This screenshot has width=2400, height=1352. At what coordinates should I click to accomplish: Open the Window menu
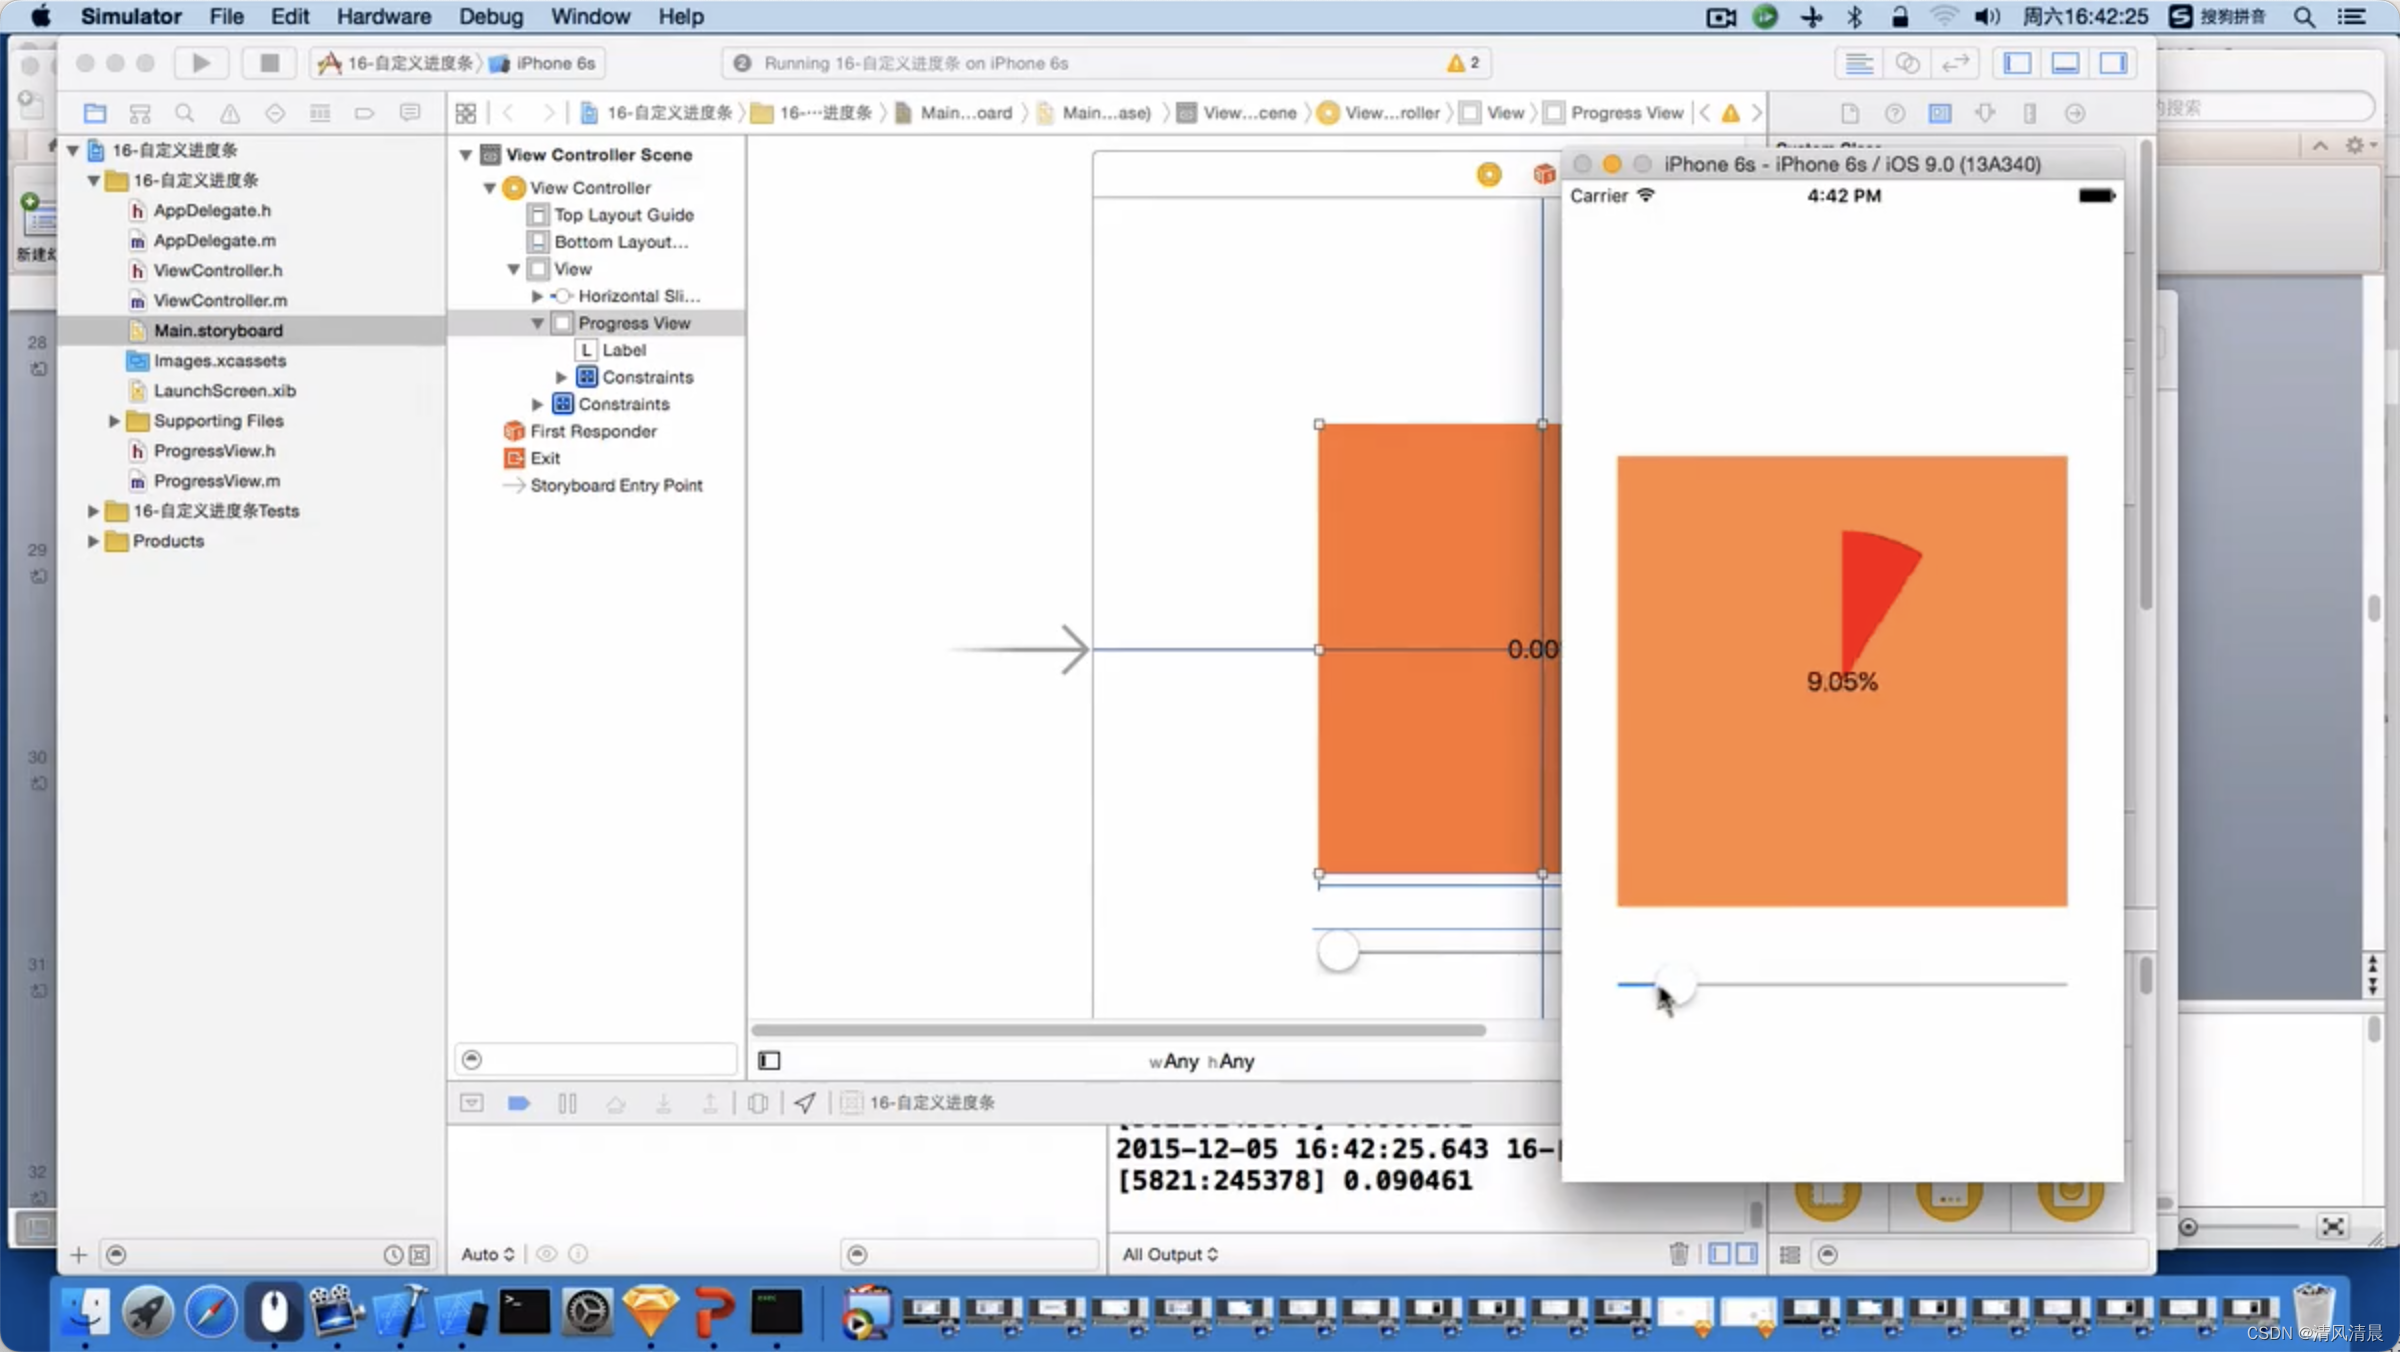(x=590, y=16)
